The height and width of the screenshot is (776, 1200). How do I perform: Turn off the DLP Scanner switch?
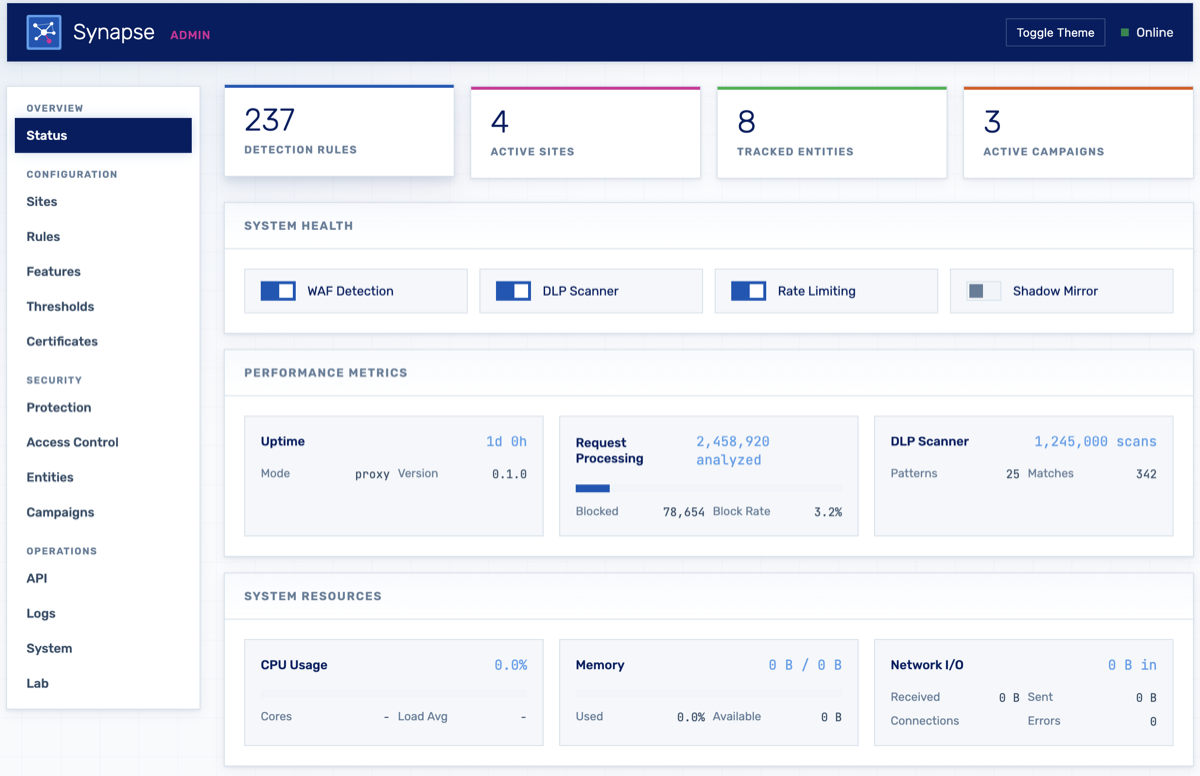[513, 290]
